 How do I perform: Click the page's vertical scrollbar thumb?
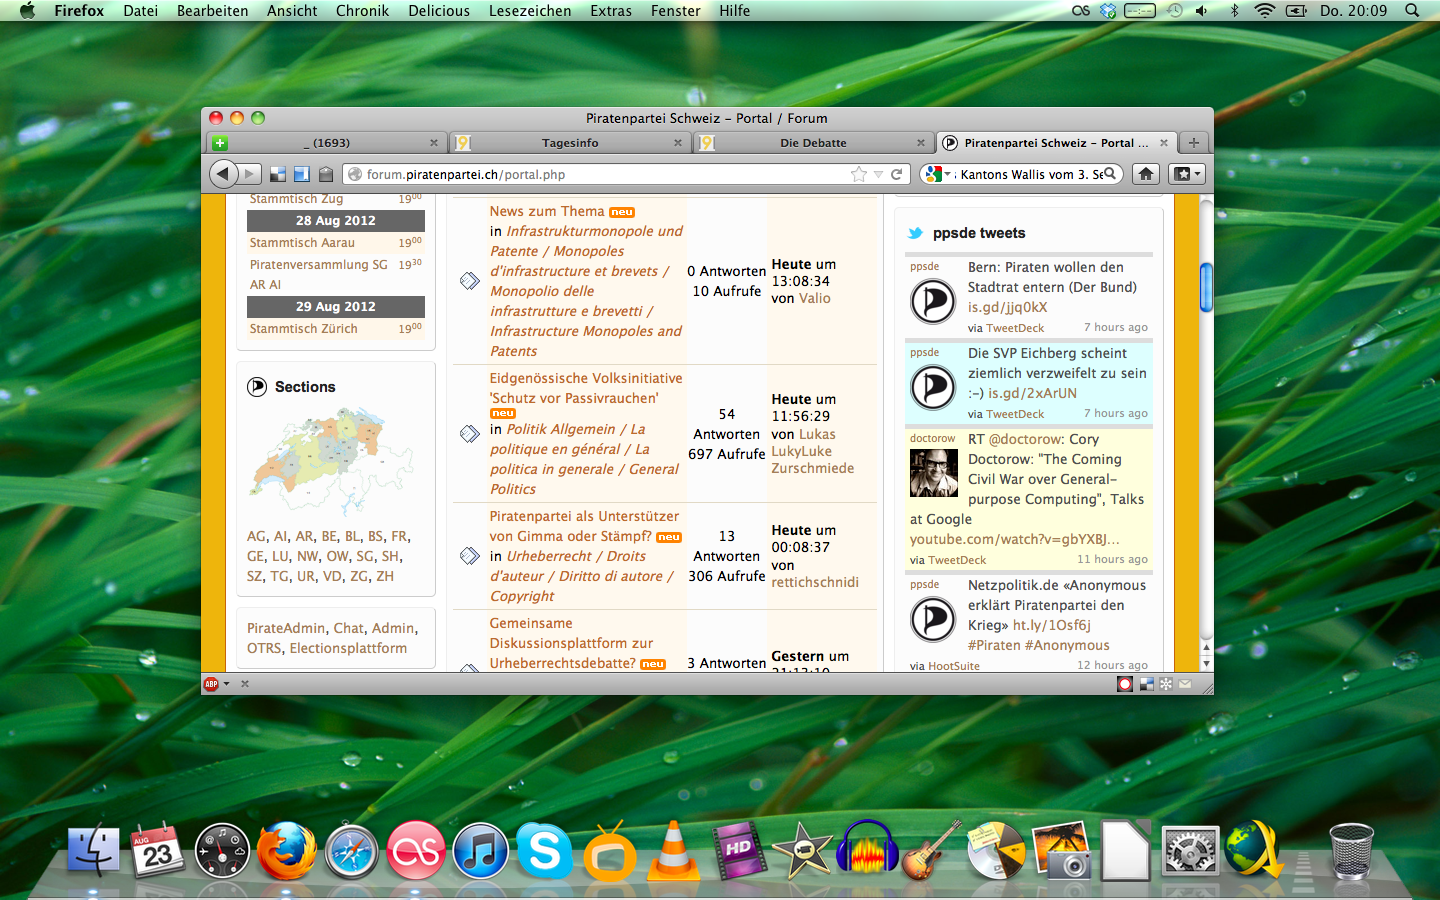click(x=1206, y=287)
